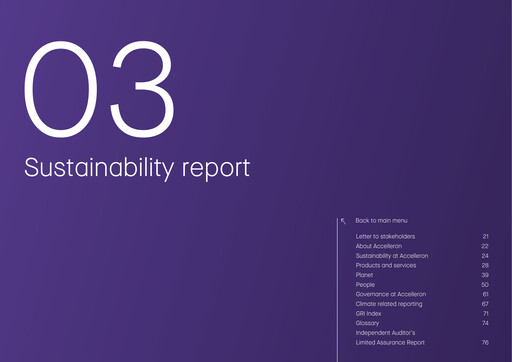Select the Planet contents entry

[364, 275]
